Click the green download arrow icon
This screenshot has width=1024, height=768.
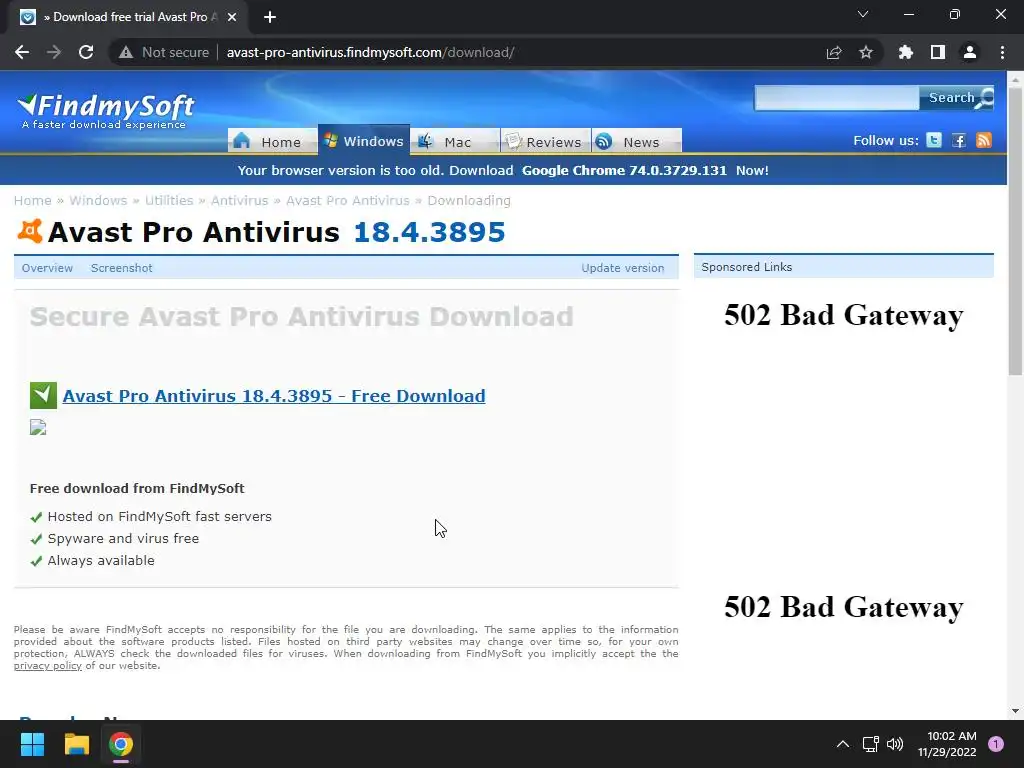pyautogui.click(x=43, y=395)
